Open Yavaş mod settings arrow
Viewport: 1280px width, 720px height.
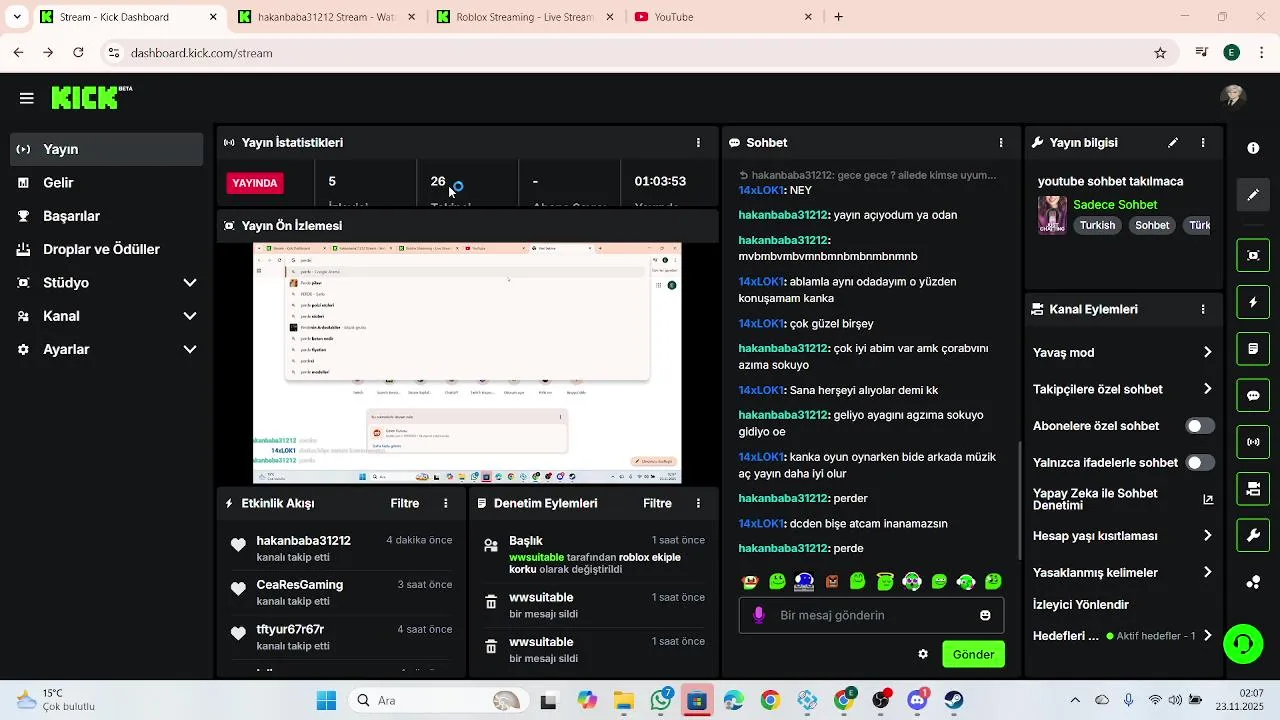click(x=1207, y=352)
